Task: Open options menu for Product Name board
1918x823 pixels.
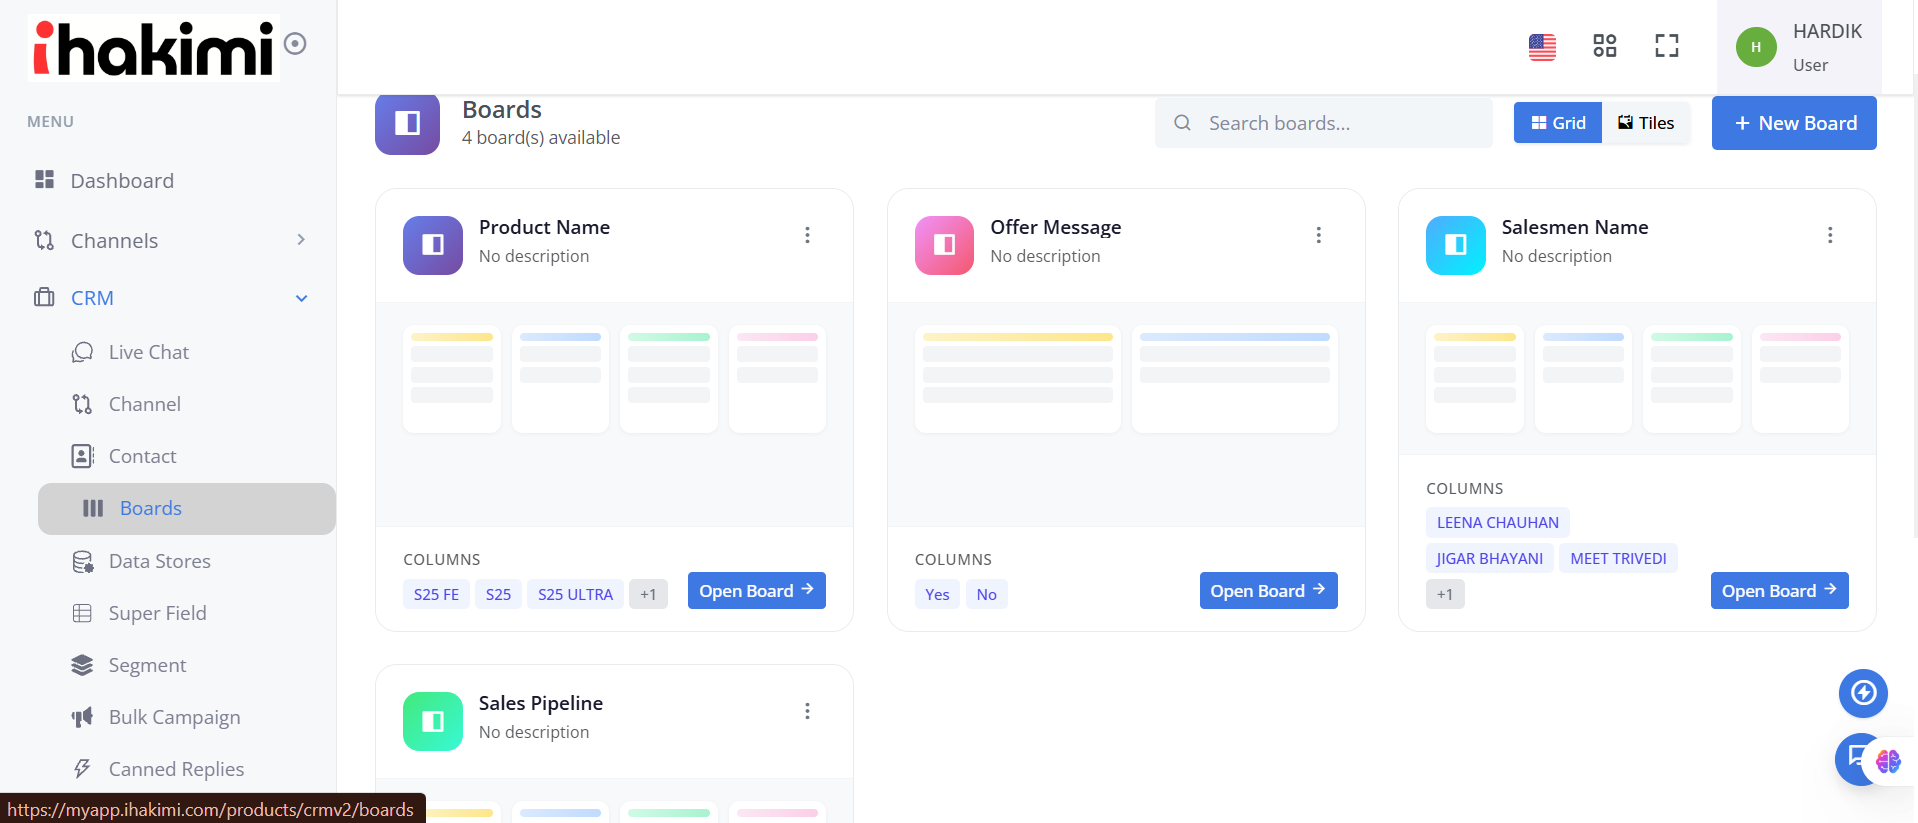Action: coord(807,235)
